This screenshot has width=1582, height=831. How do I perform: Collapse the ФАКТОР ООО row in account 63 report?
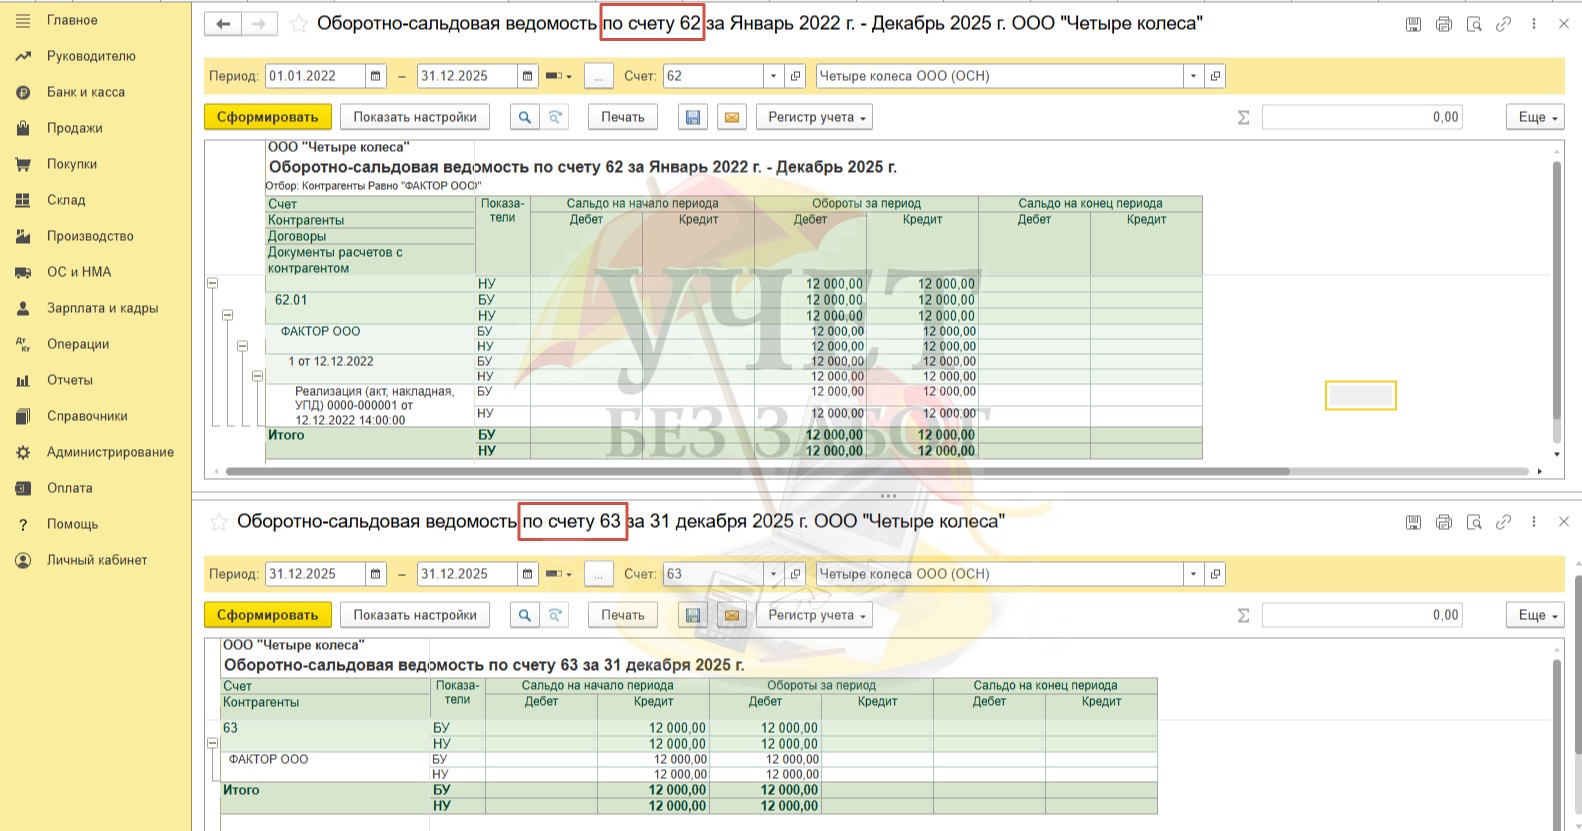tap(212, 743)
